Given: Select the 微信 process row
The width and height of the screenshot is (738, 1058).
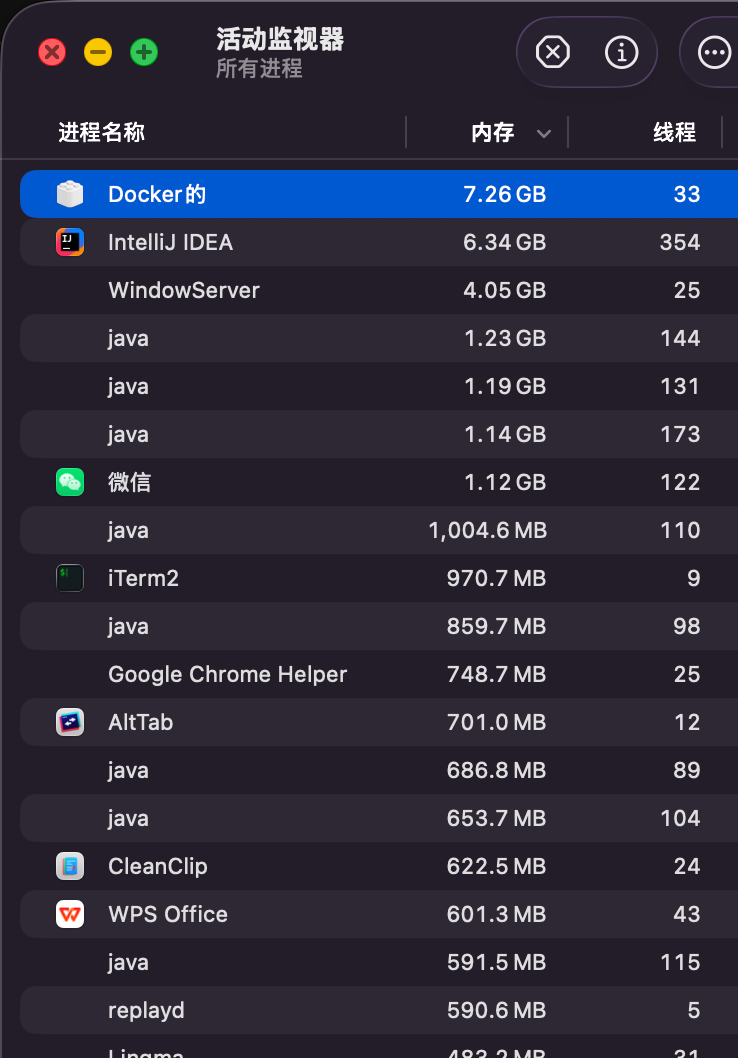Looking at the screenshot, I should [379, 482].
